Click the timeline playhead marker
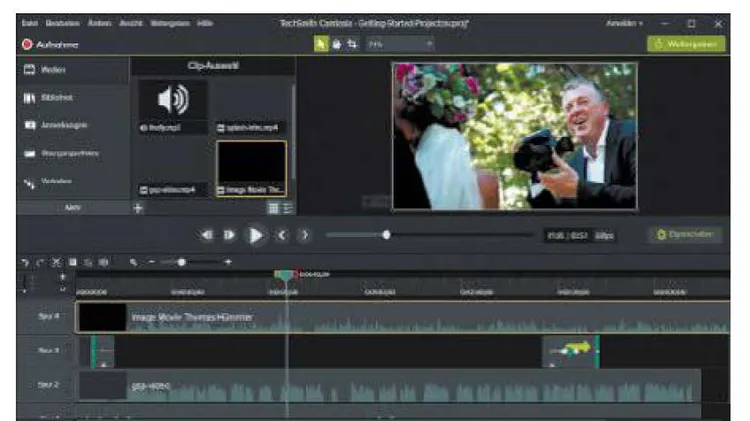 point(286,275)
